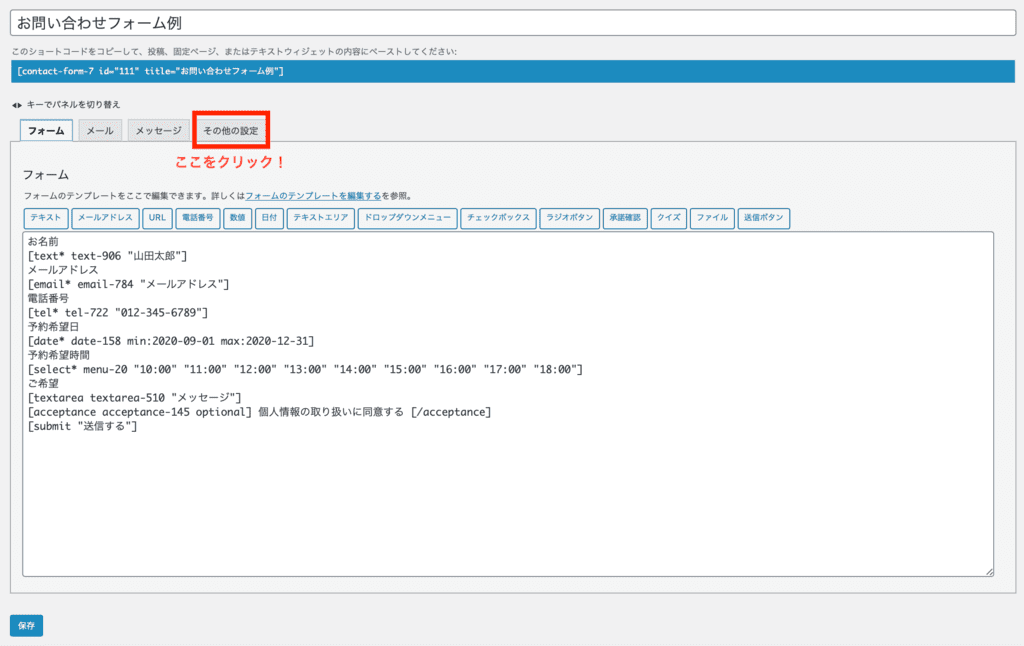Insert a チェックボックス form tag
The width and height of the screenshot is (1024, 646).
click(x=497, y=218)
